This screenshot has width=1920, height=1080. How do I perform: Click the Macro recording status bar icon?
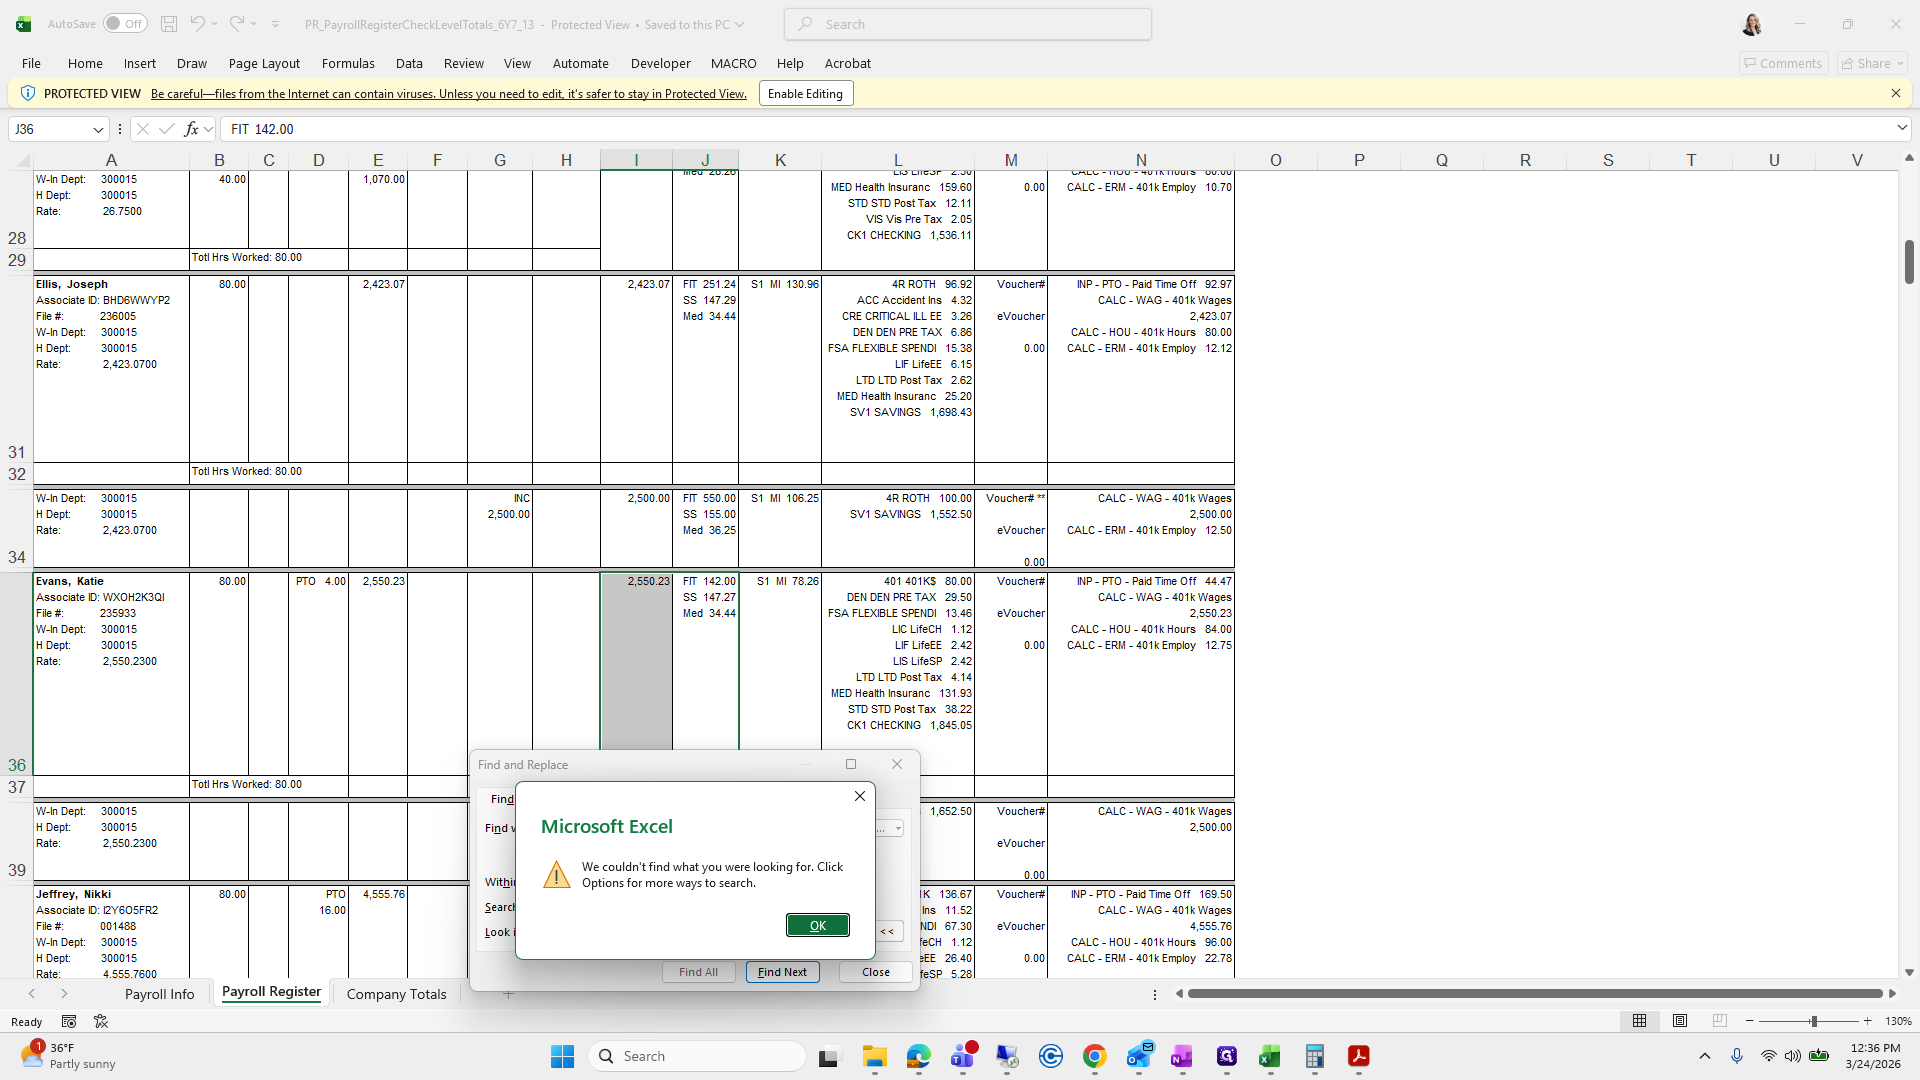[69, 1021]
